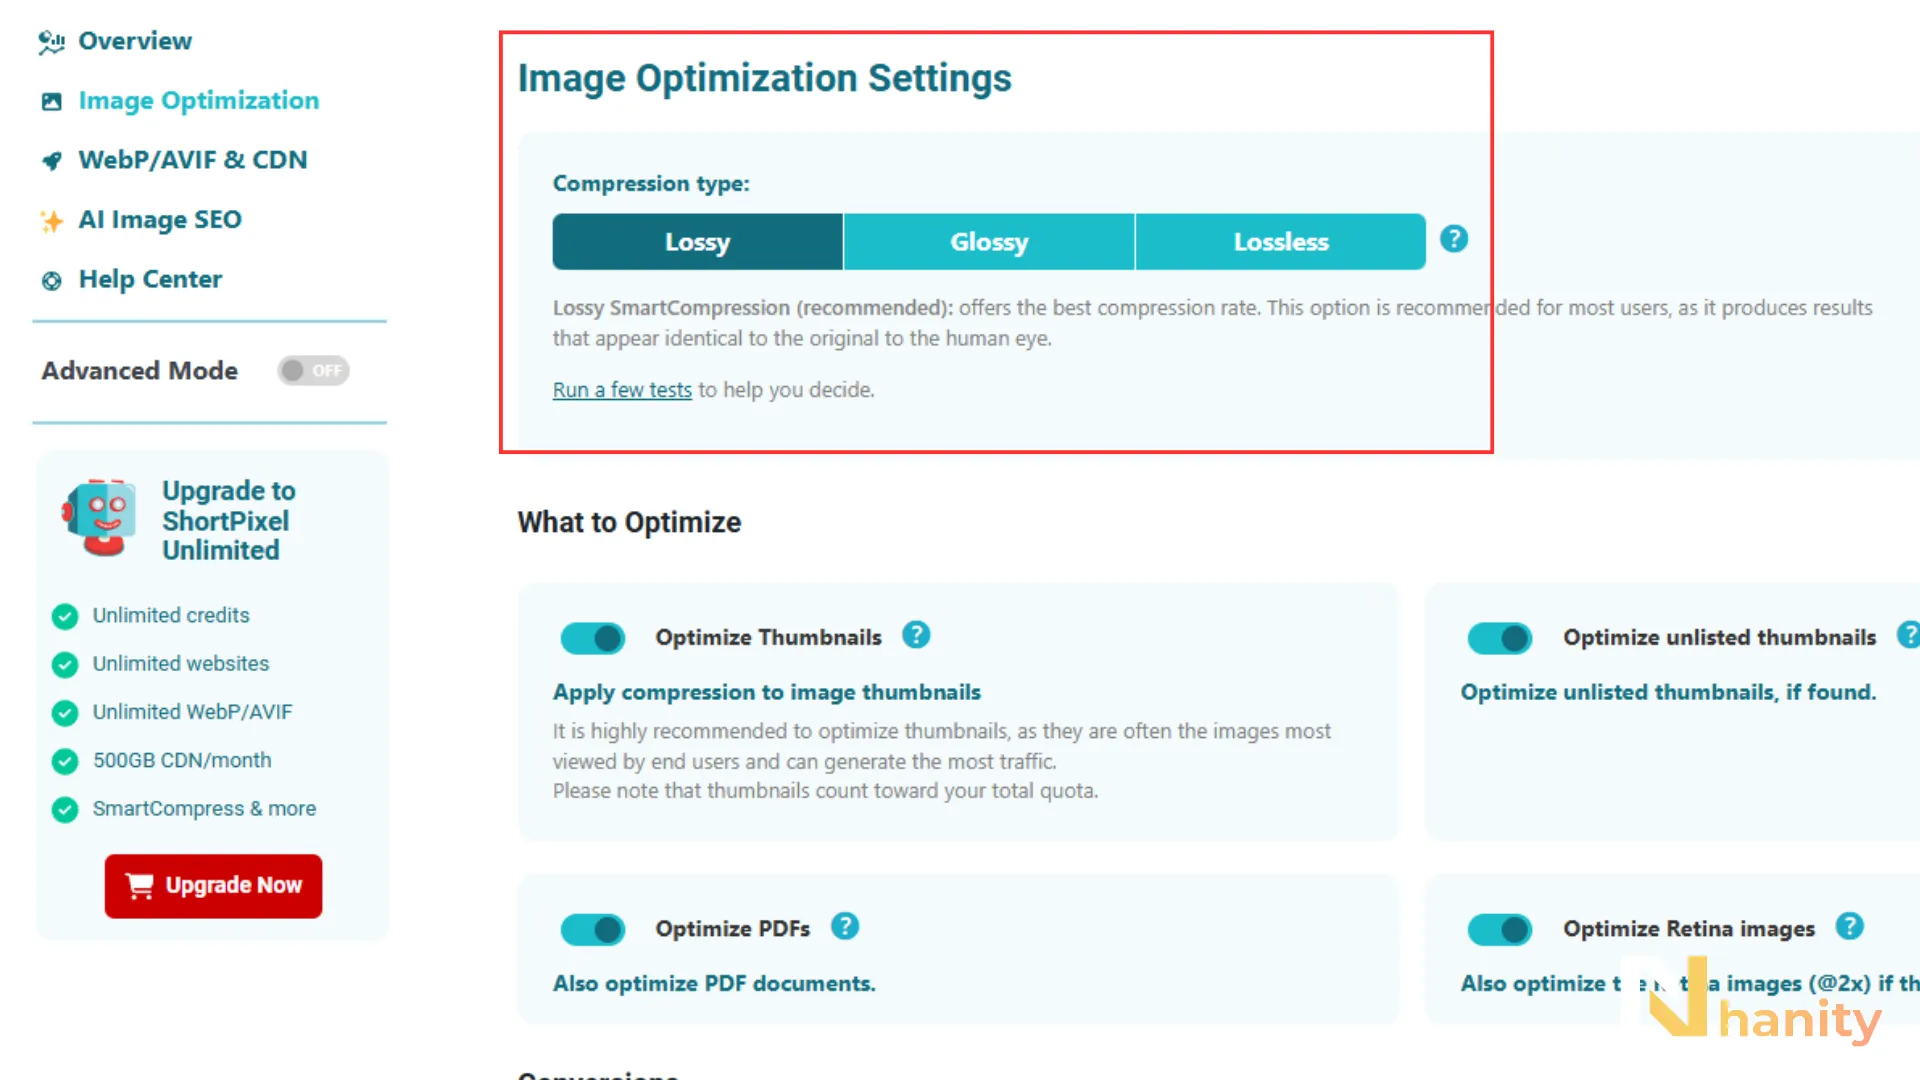
Task: Click the green check next to 500GB CDN/month
Action: point(65,762)
